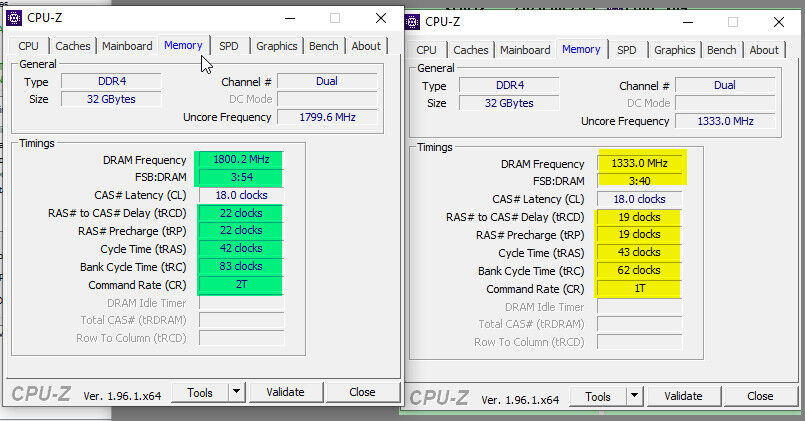Screen dimensions: 805x421
Task: Select the Memory tab in left window
Action: [x=183, y=45]
